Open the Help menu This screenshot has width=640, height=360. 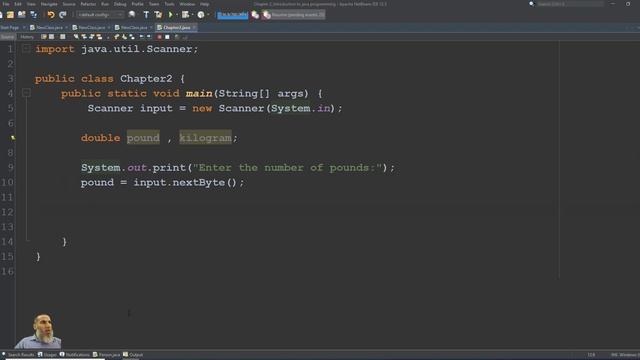pos(204,4)
